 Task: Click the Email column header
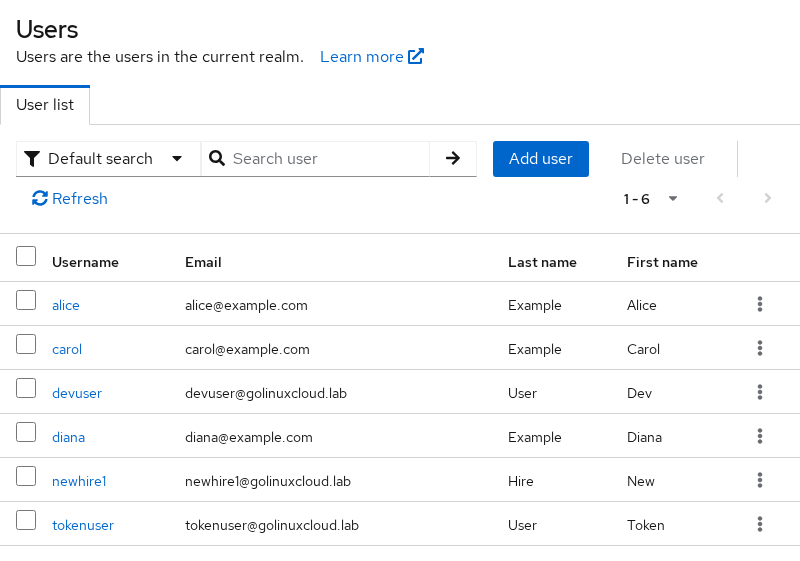tap(203, 262)
